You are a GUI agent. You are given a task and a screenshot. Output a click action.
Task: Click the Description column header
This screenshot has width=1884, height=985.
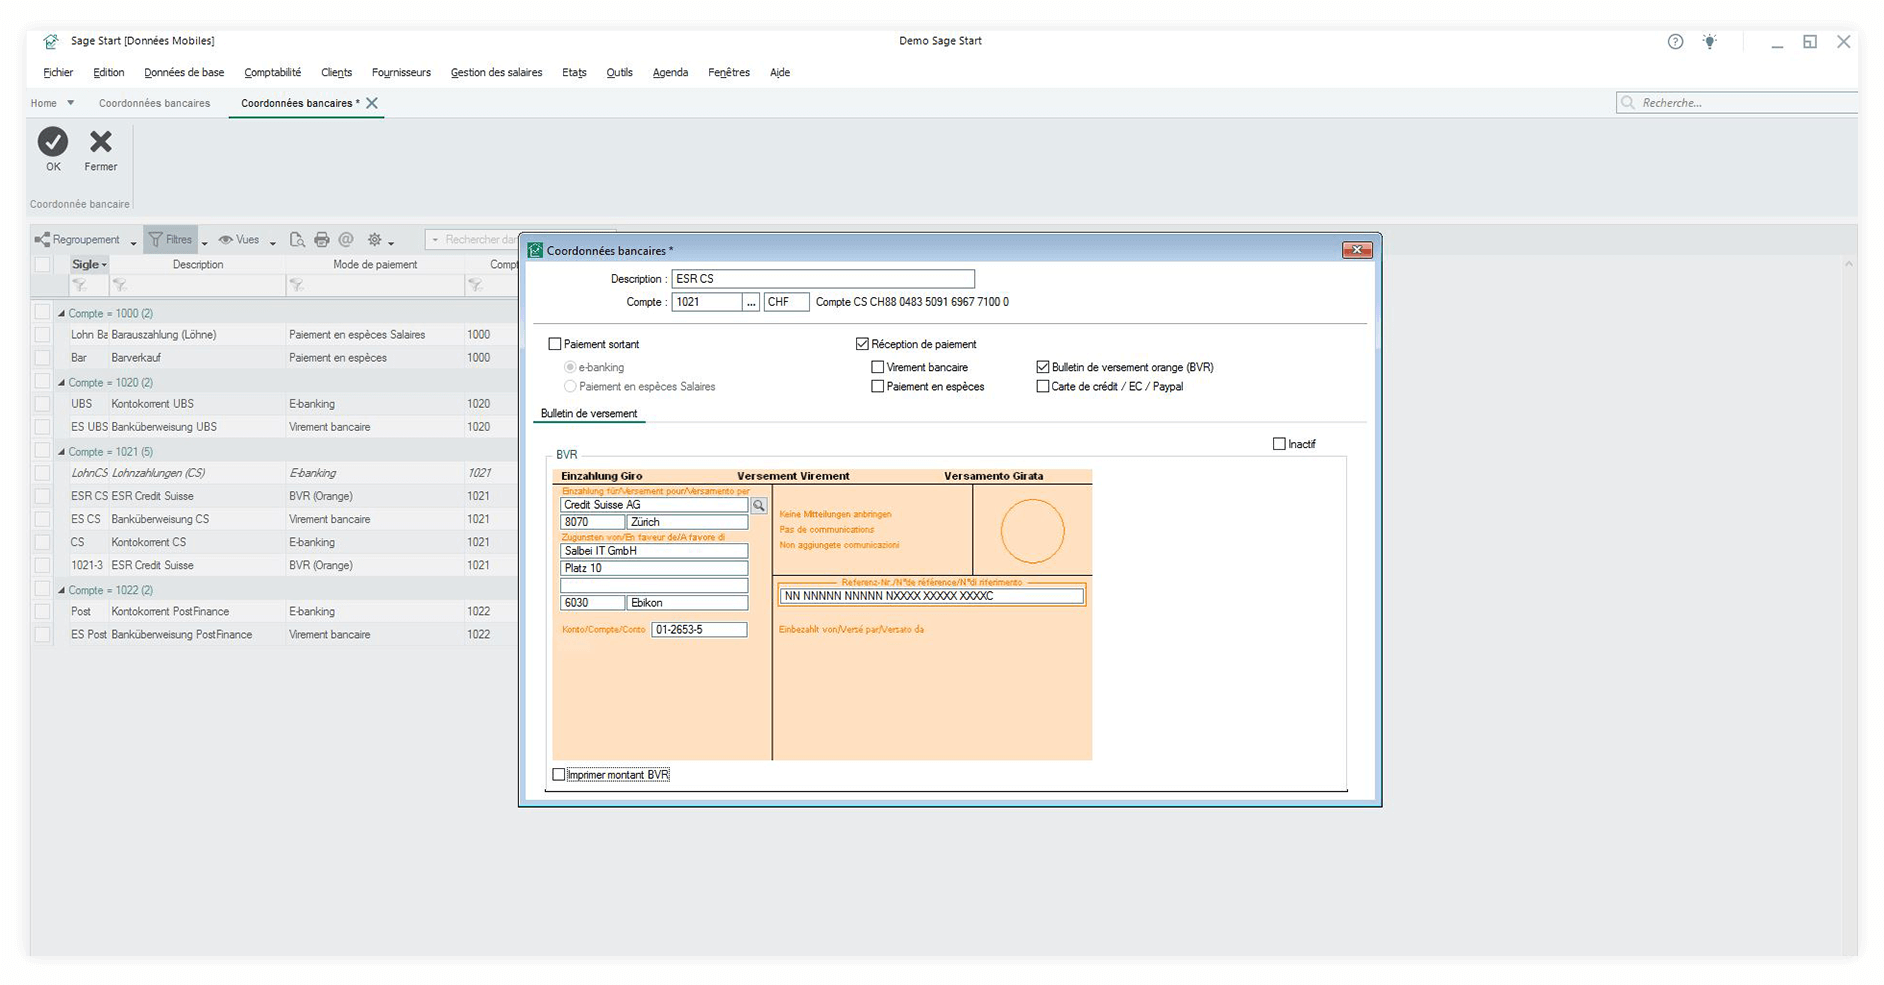[x=198, y=265]
